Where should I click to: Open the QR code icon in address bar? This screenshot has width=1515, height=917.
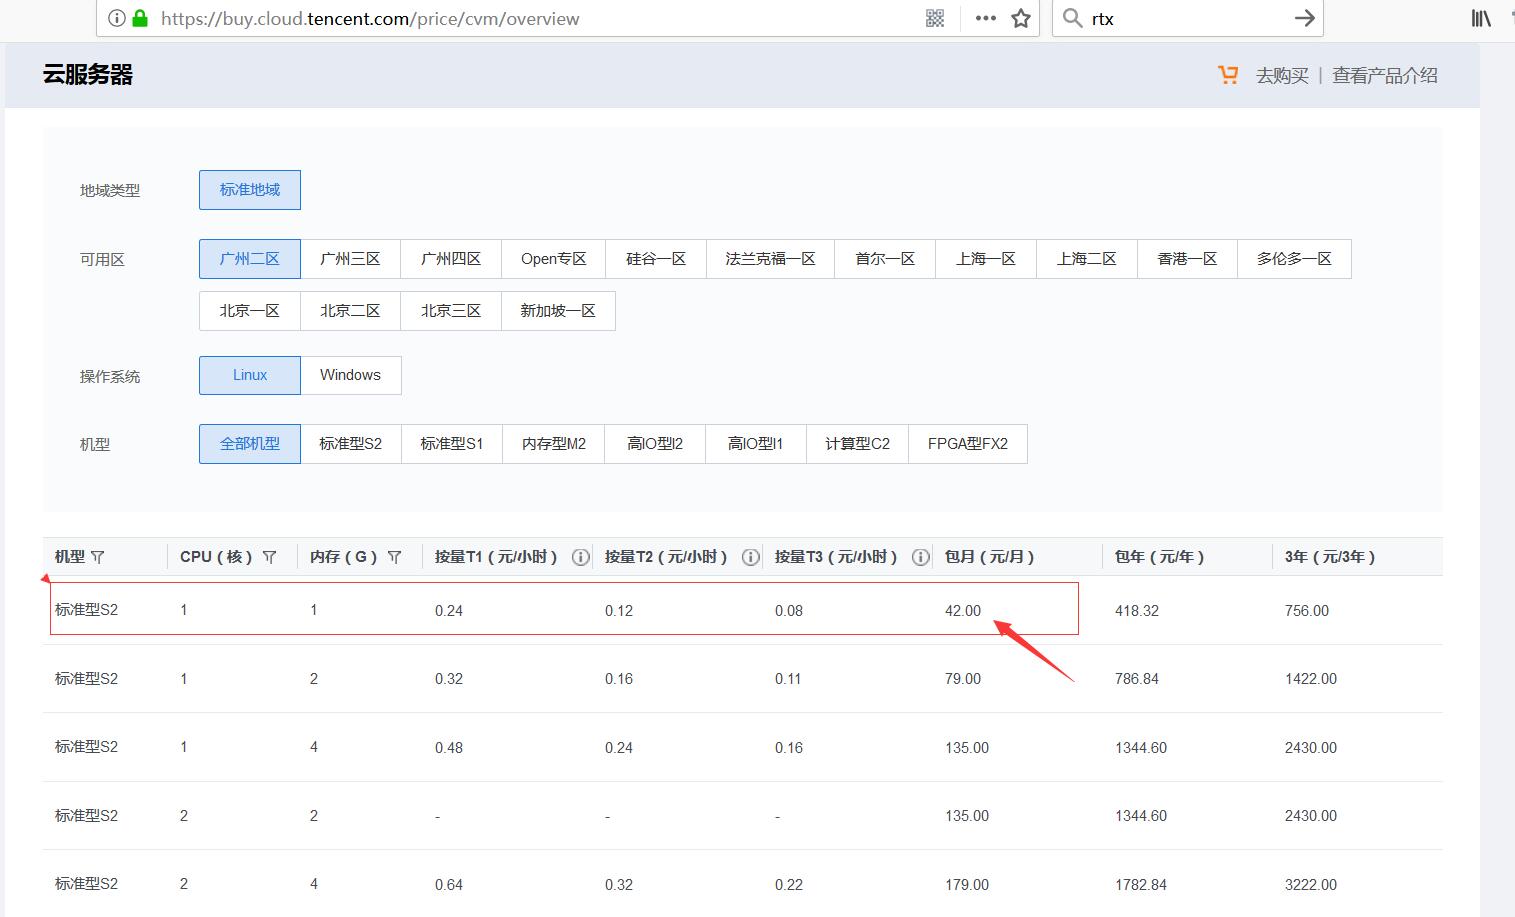pos(935,18)
